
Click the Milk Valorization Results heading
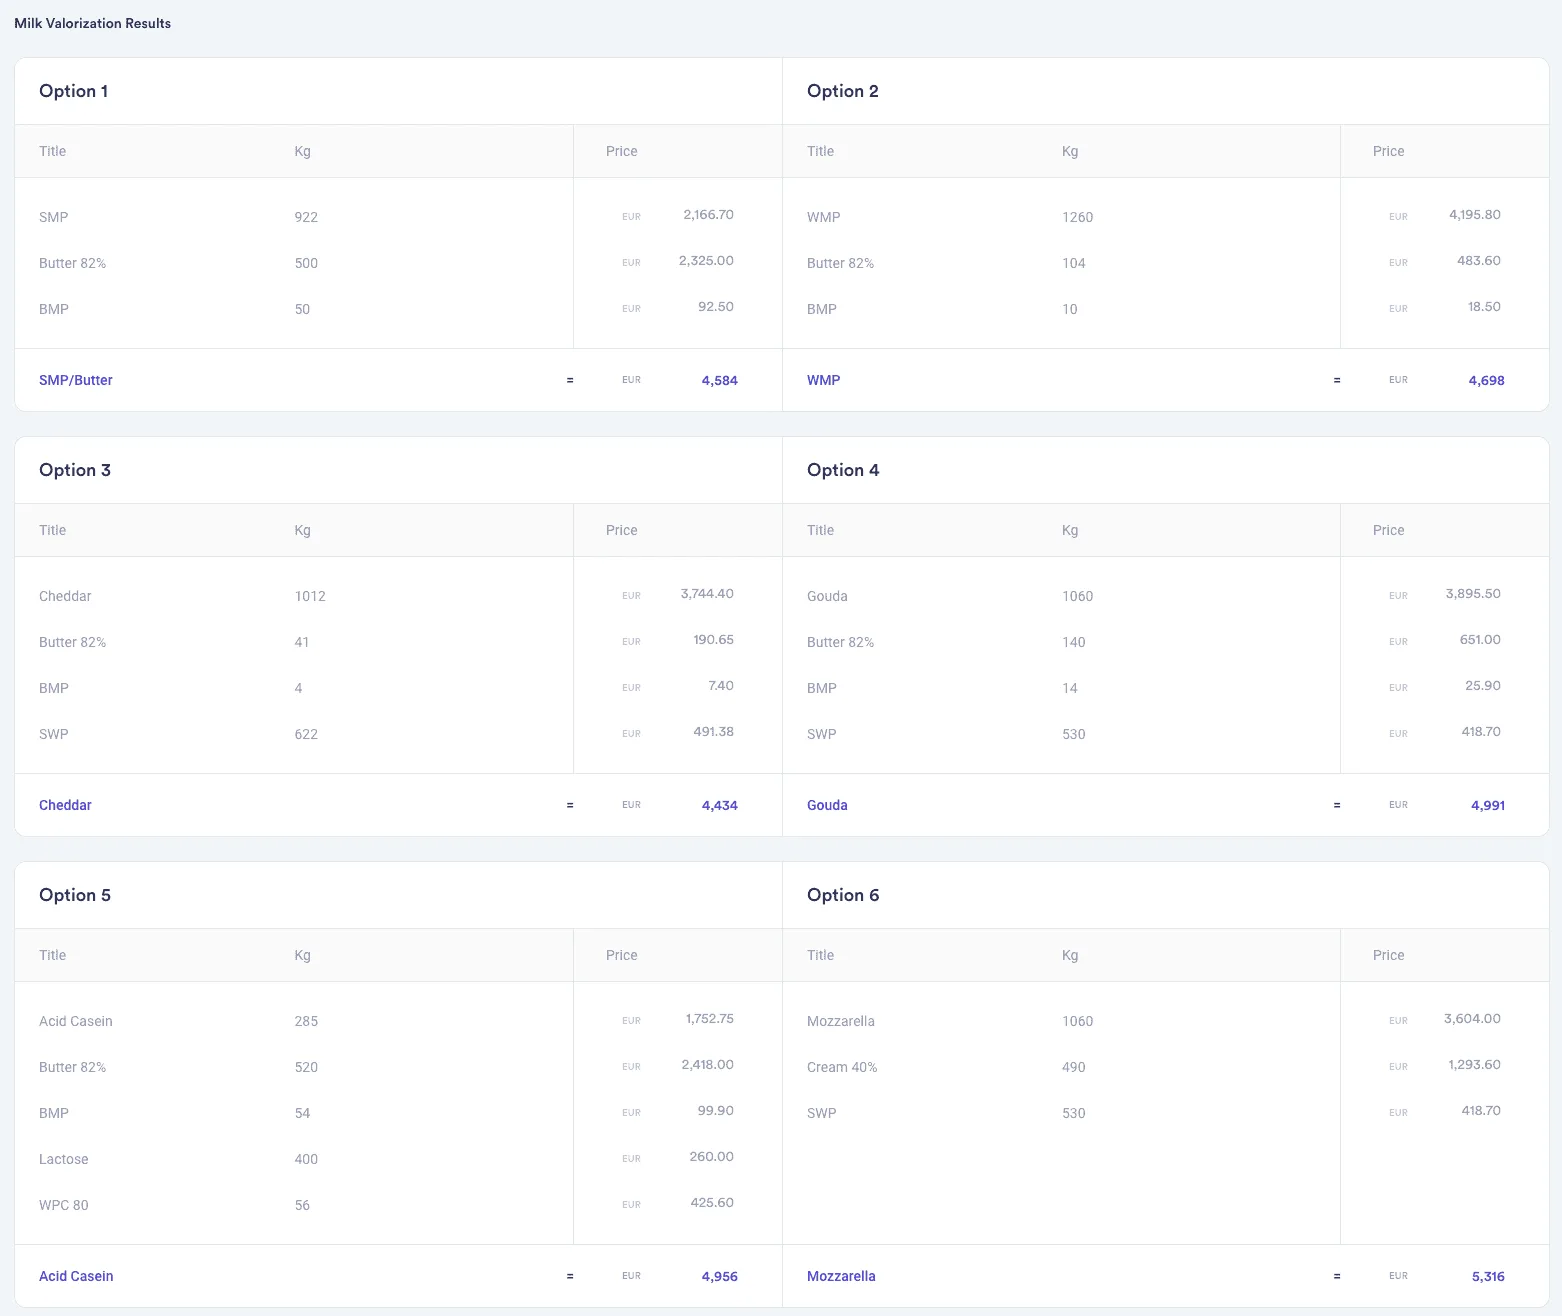[92, 23]
